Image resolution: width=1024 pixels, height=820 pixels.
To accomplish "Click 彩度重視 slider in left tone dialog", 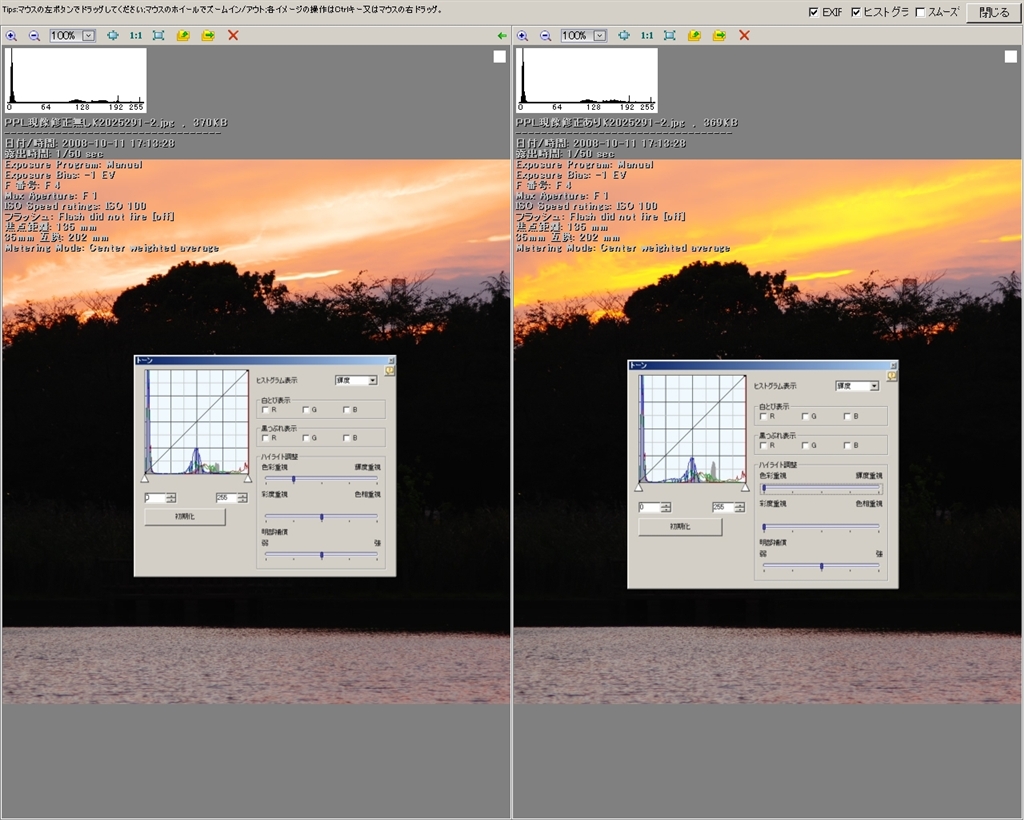I will tap(321, 517).
